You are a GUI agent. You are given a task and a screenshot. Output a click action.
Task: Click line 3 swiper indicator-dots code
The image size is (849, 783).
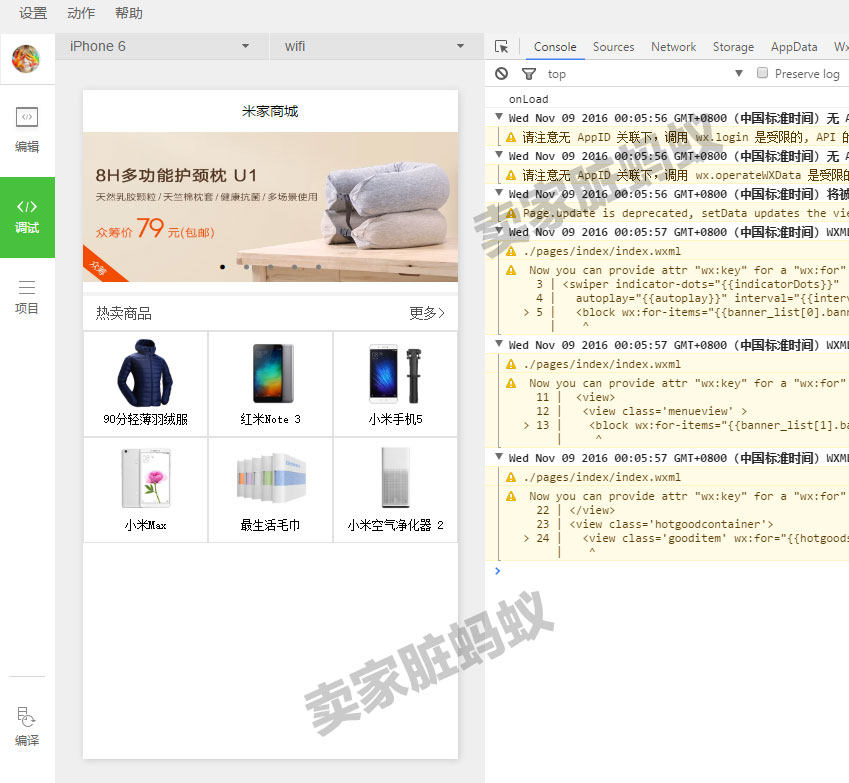point(701,284)
